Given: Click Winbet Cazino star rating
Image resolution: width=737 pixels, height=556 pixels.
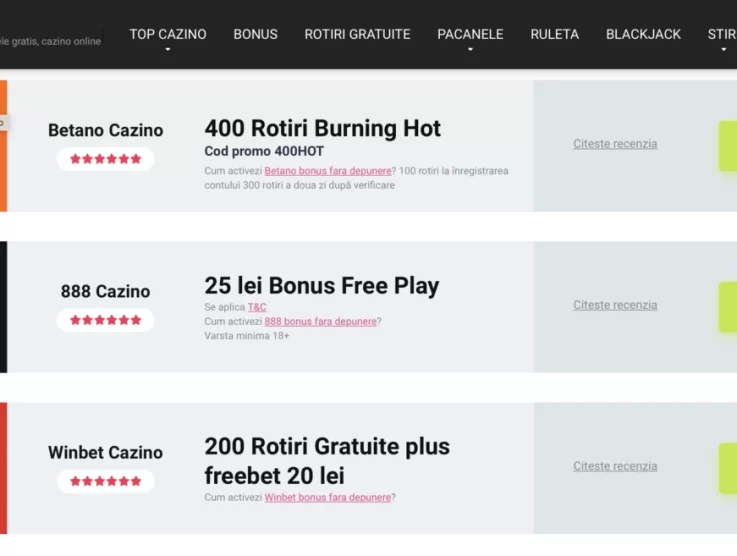Looking at the screenshot, I should point(106,481).
